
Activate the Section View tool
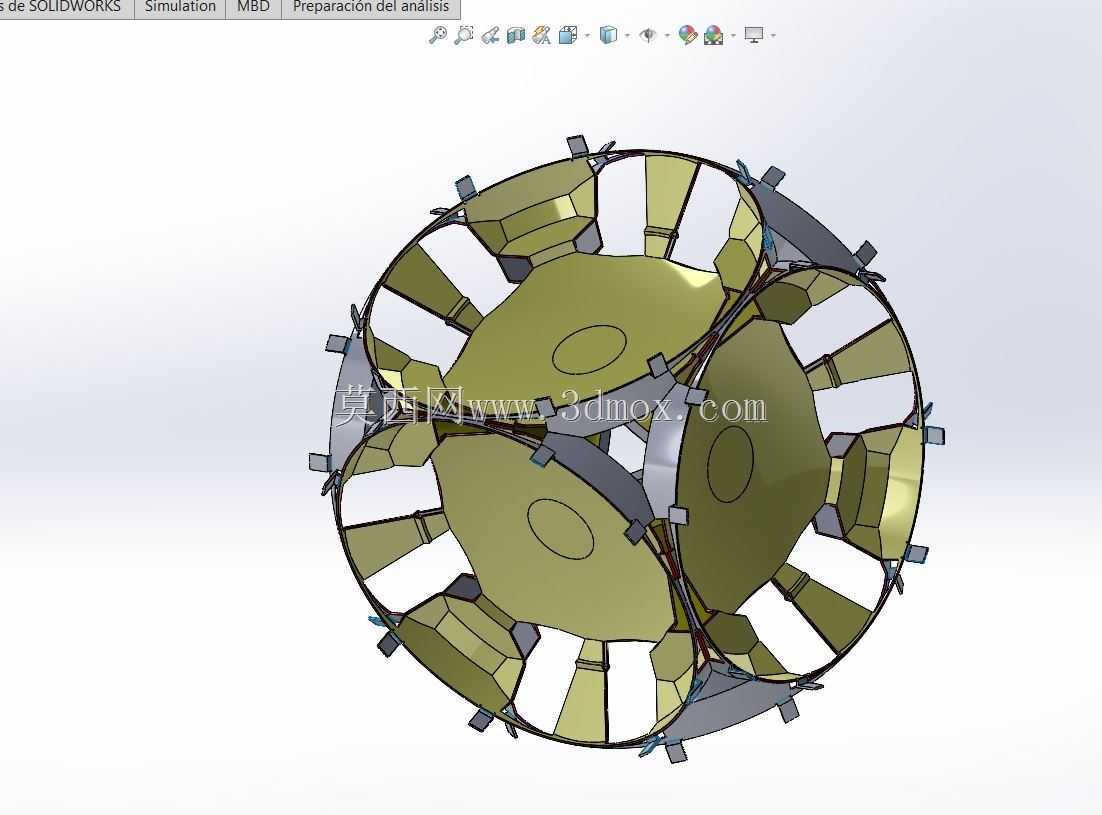pos(516,35)
